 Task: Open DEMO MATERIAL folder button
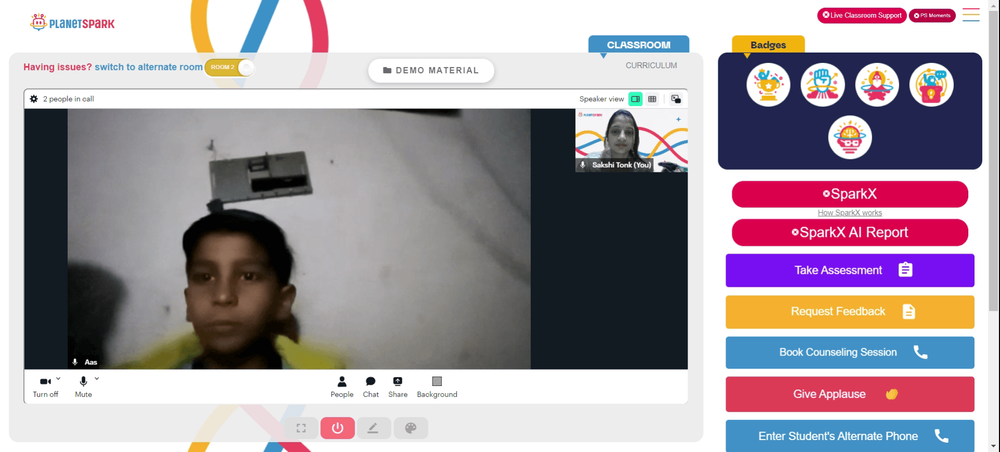pos(431,71)
